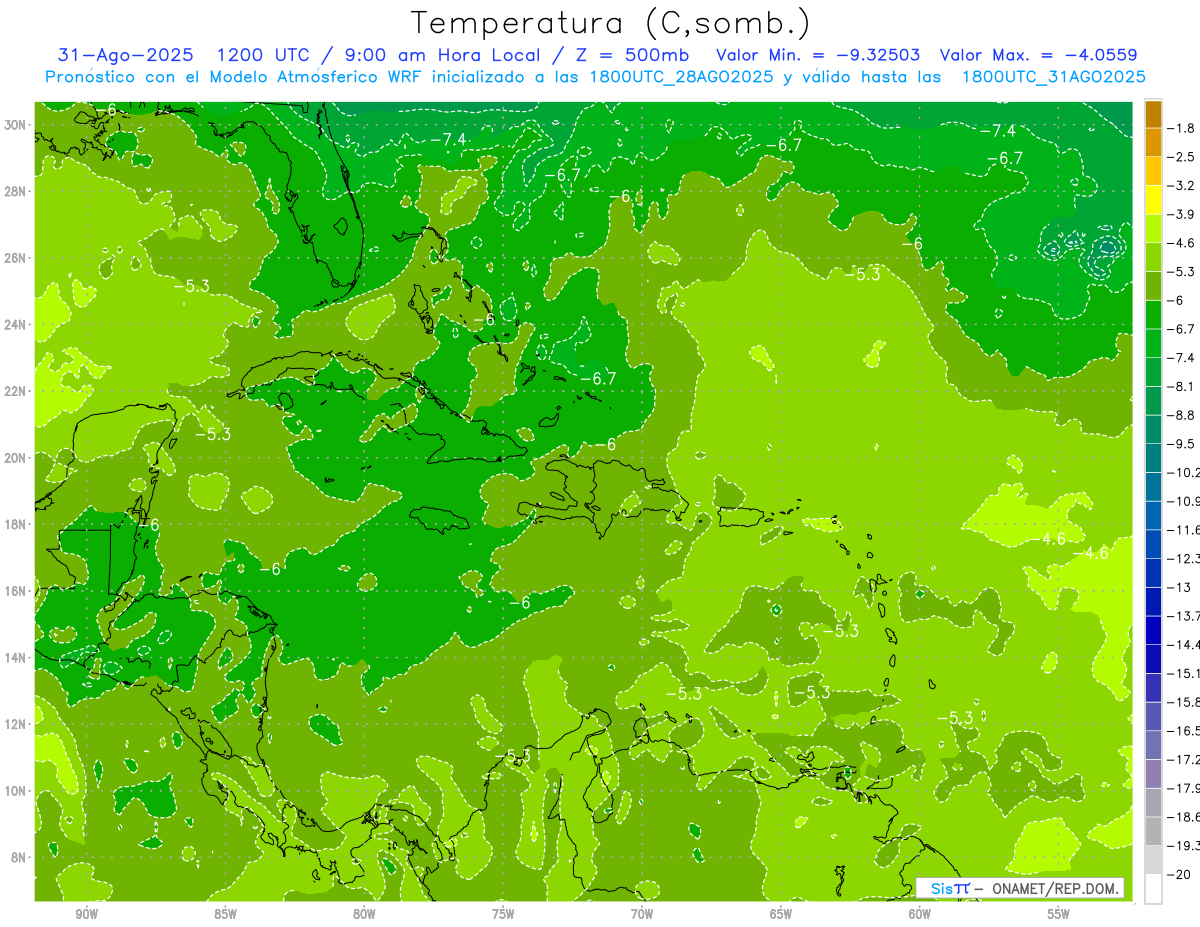Pick the yellow colorbar swatch between -3.2 and -3.9

click(x=1153, y=200)
